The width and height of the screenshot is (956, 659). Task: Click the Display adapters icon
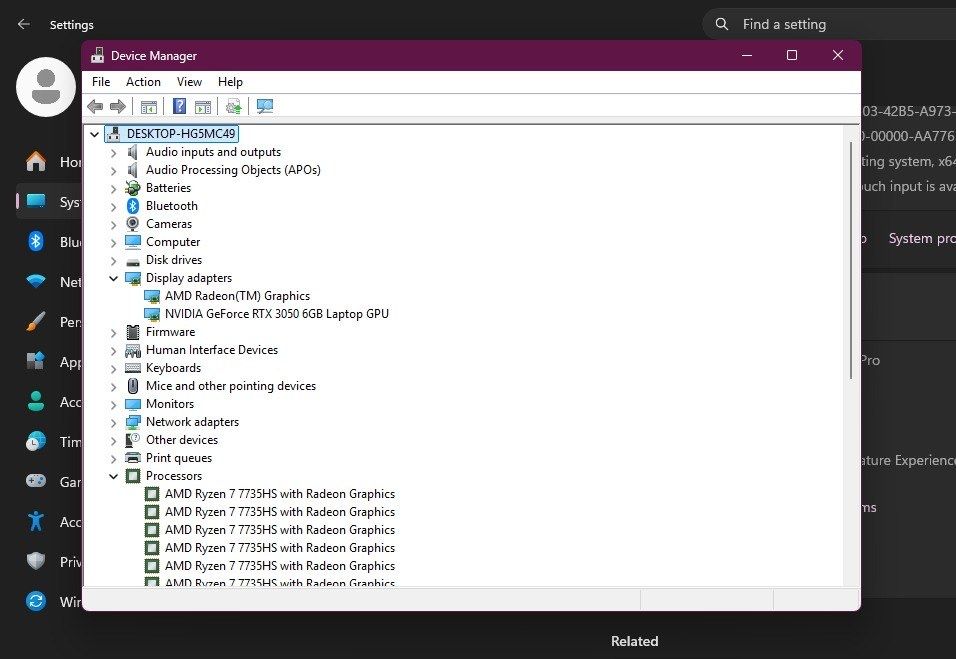click(x=132, y=278)
